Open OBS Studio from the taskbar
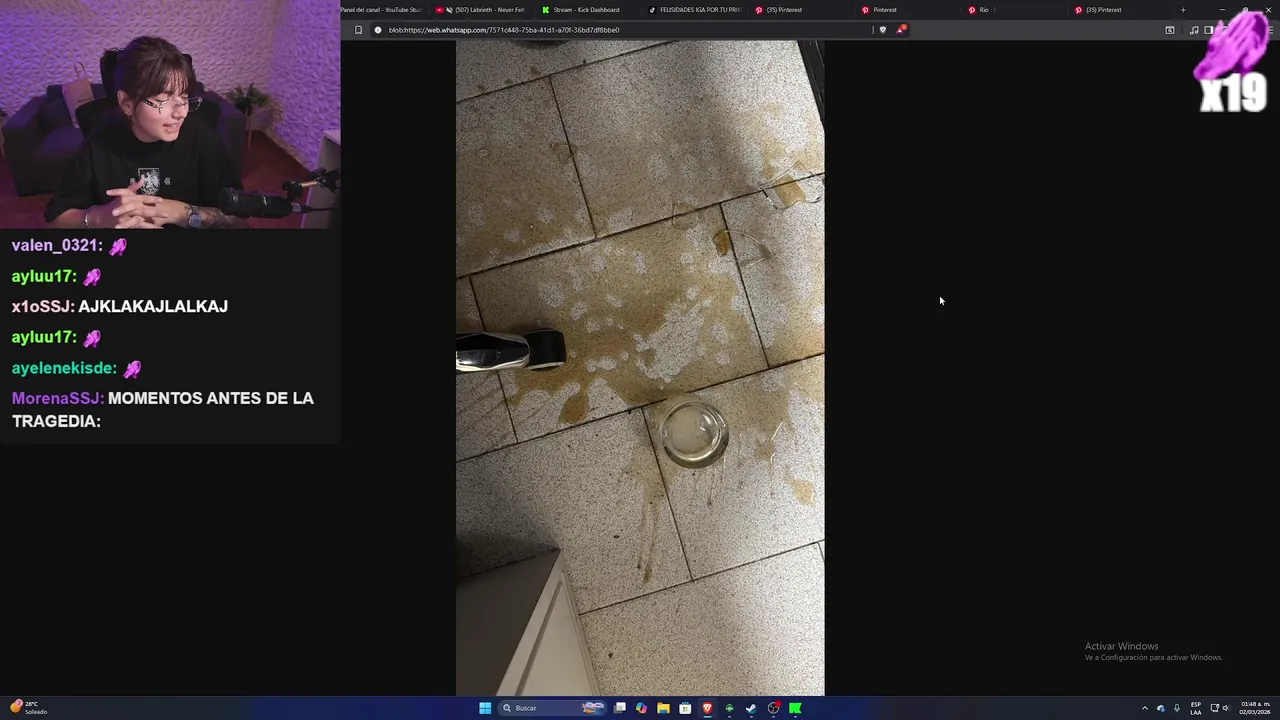 [x=774, y=708]
